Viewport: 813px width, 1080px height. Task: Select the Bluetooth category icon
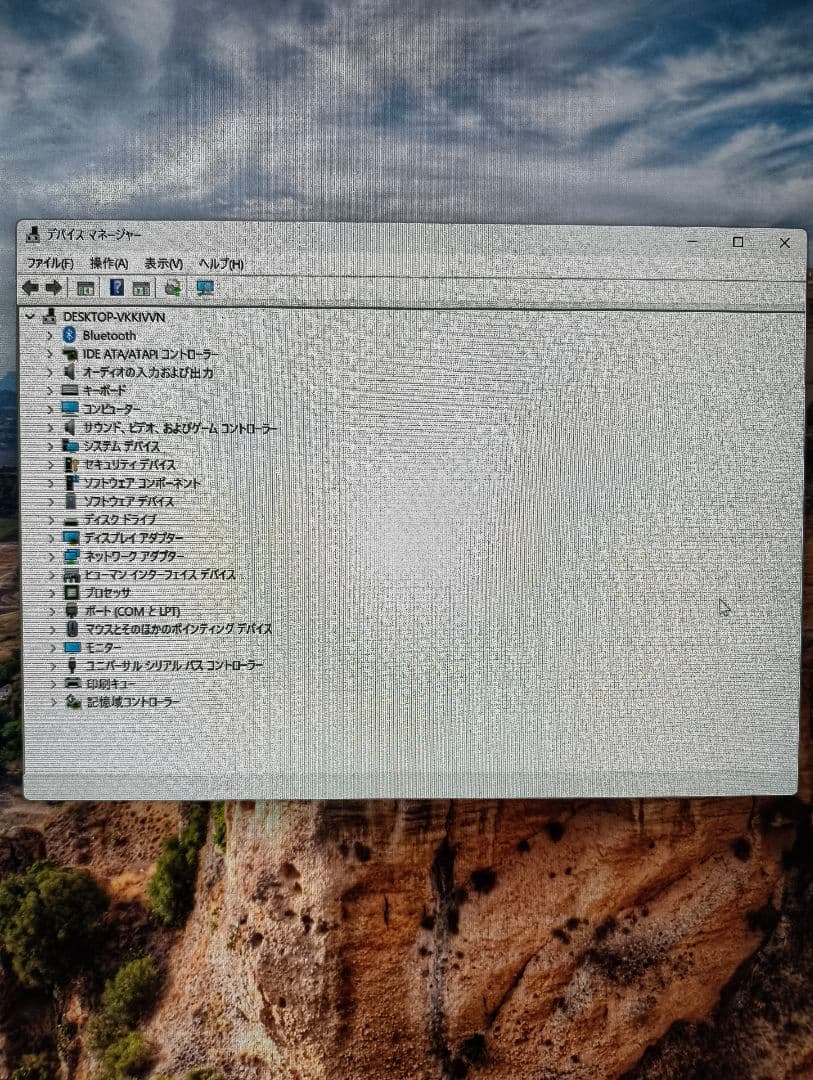tap(67, 335)
